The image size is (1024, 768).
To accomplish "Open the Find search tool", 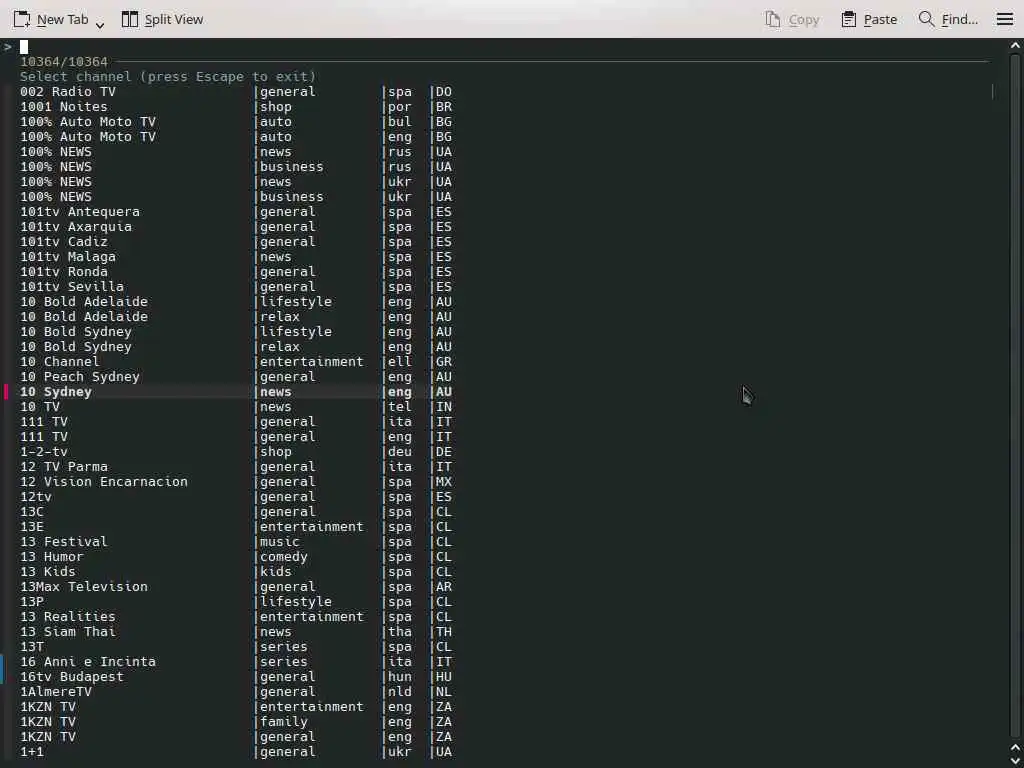I will [x=948, y=20].
